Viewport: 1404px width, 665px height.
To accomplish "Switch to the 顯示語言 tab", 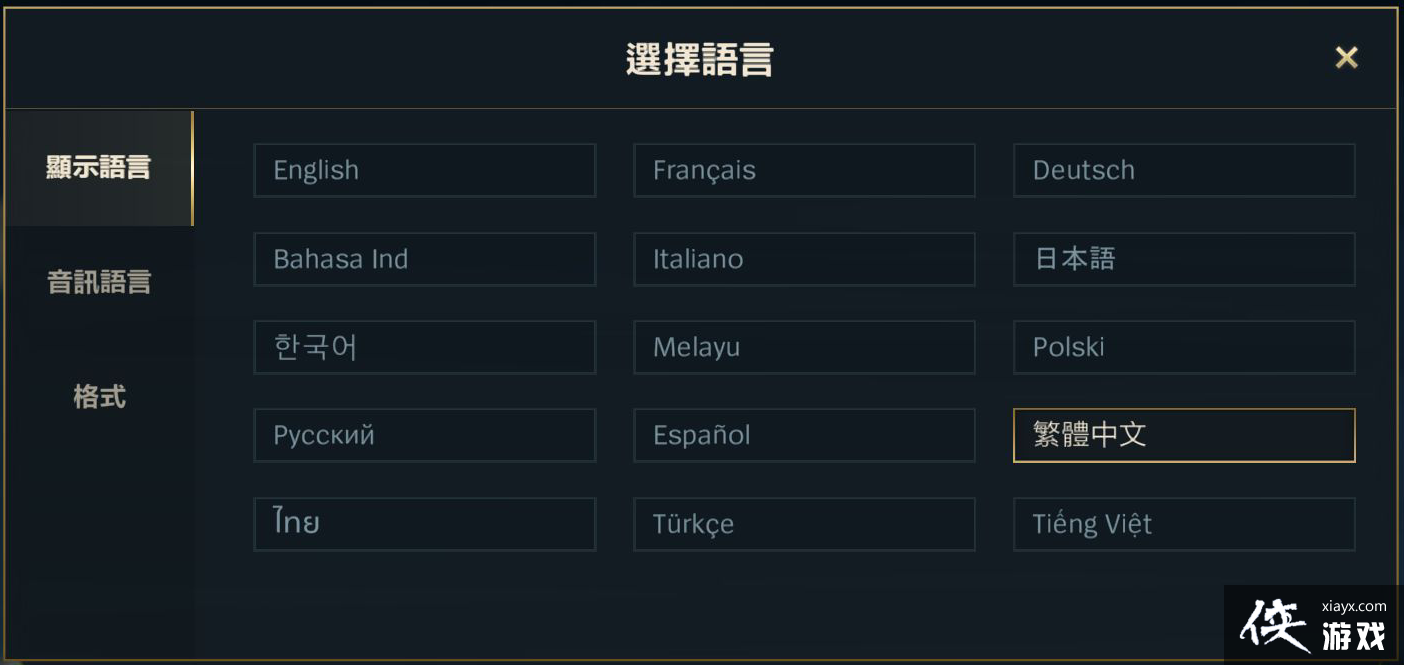I will coord(98,168).
